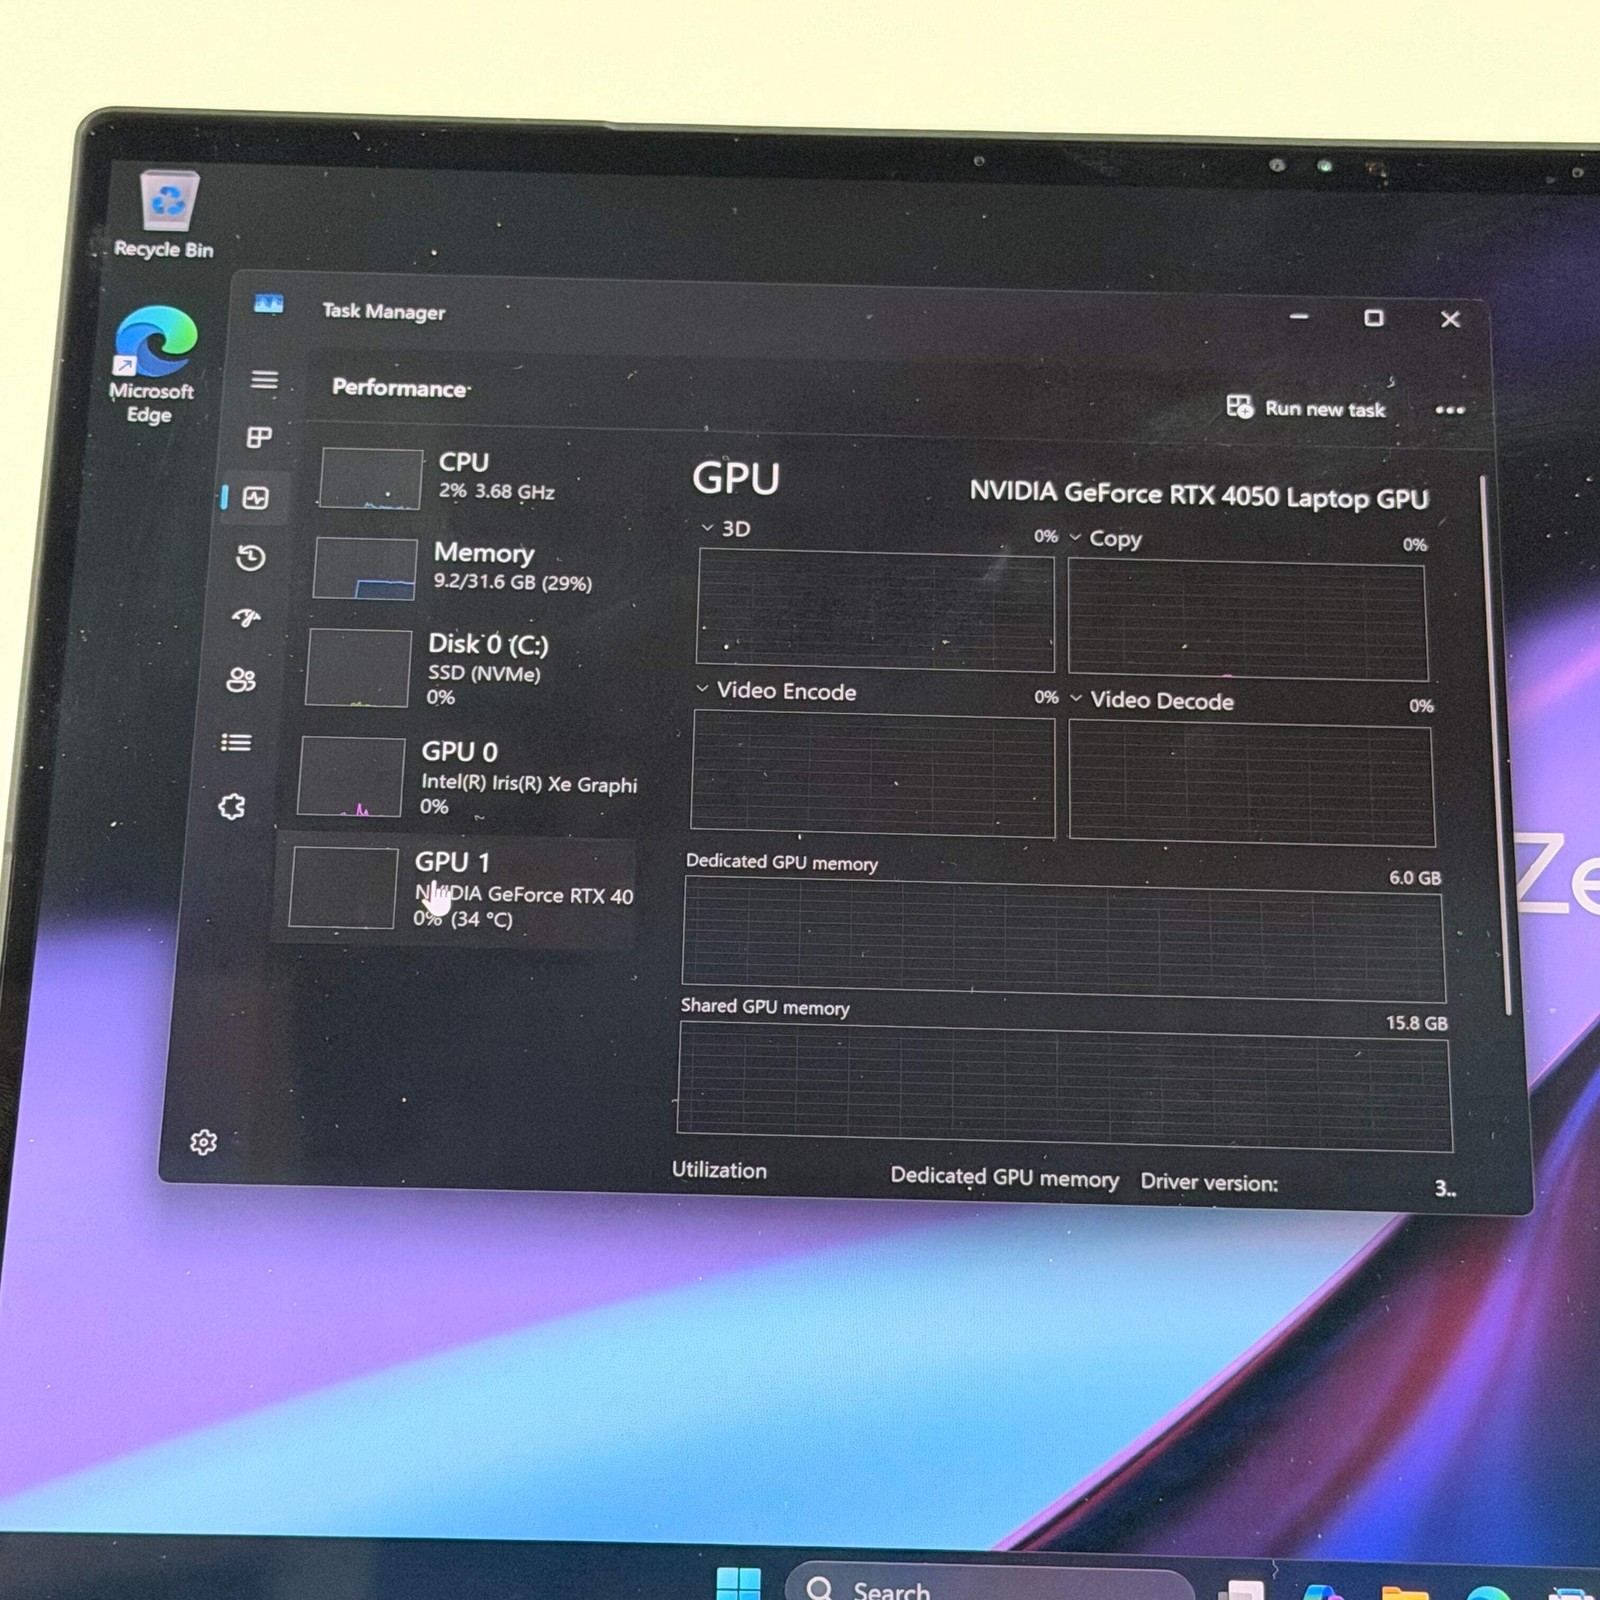Open the Services puzzle icon in sidebar
1600x1600 pixels.
pos(232,806)
